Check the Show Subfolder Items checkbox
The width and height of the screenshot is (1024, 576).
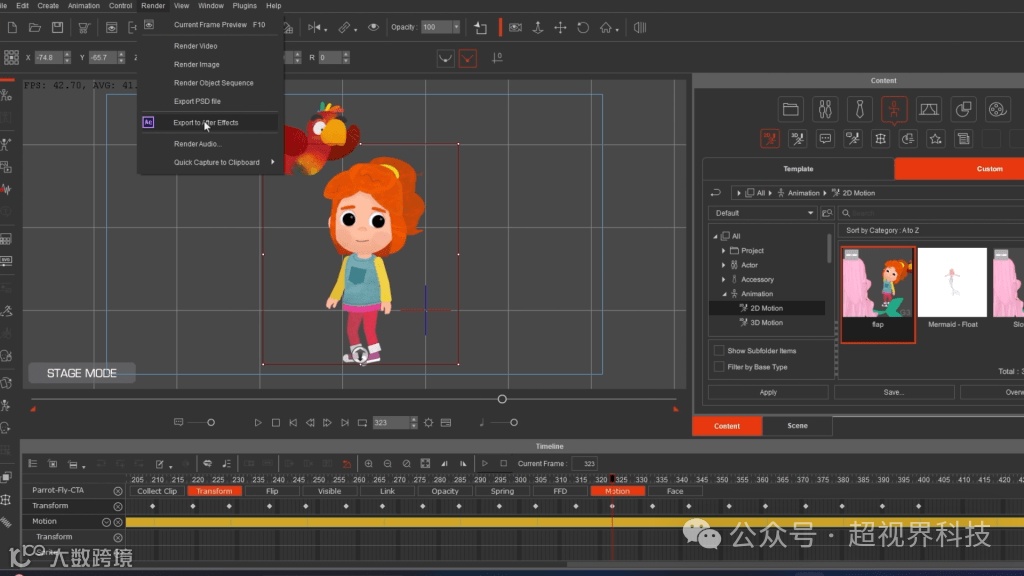pos(719,351)
